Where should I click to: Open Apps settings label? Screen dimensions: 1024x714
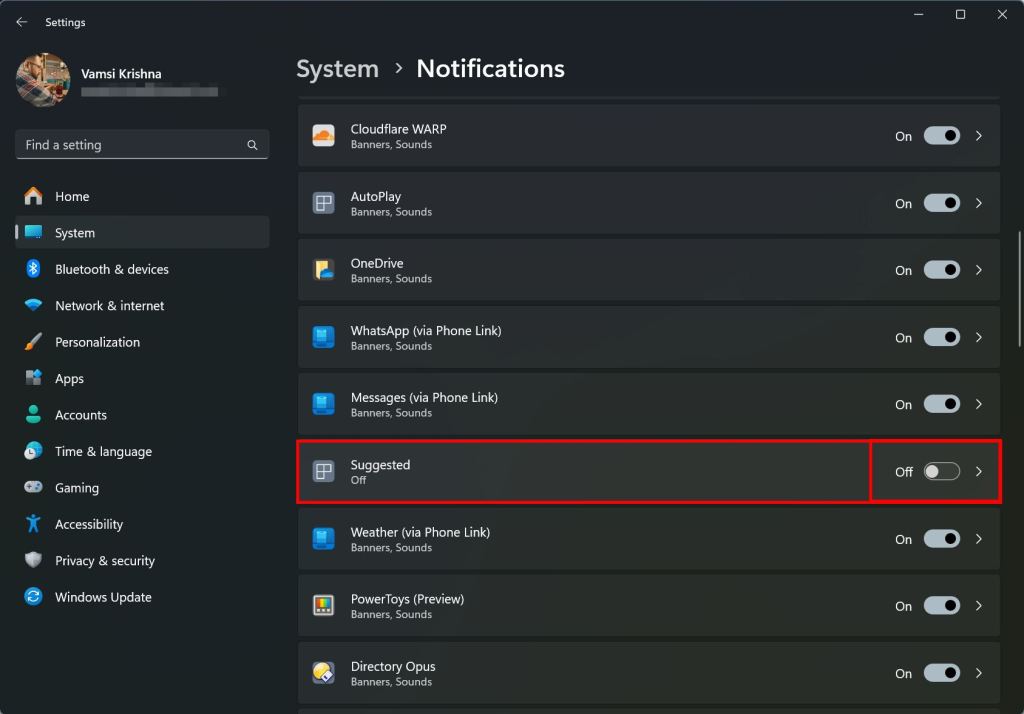[69, 379]
